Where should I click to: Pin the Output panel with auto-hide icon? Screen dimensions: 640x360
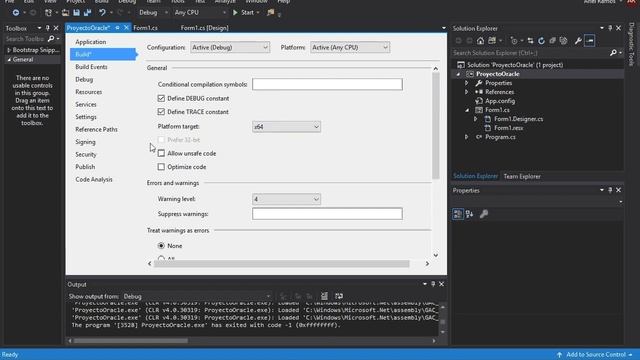click(433, 284)
